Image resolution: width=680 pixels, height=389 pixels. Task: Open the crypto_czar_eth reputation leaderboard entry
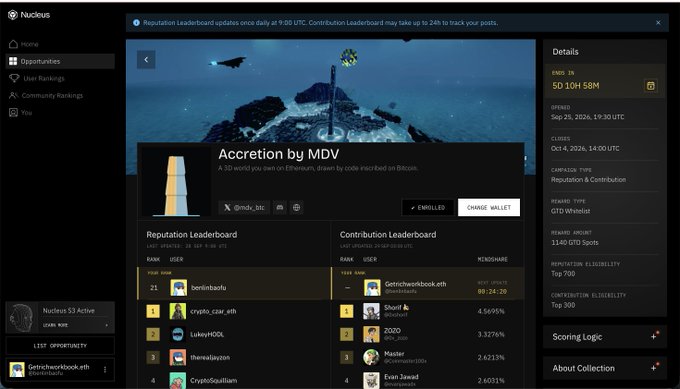pyautogui.click(x=234, y=311)
